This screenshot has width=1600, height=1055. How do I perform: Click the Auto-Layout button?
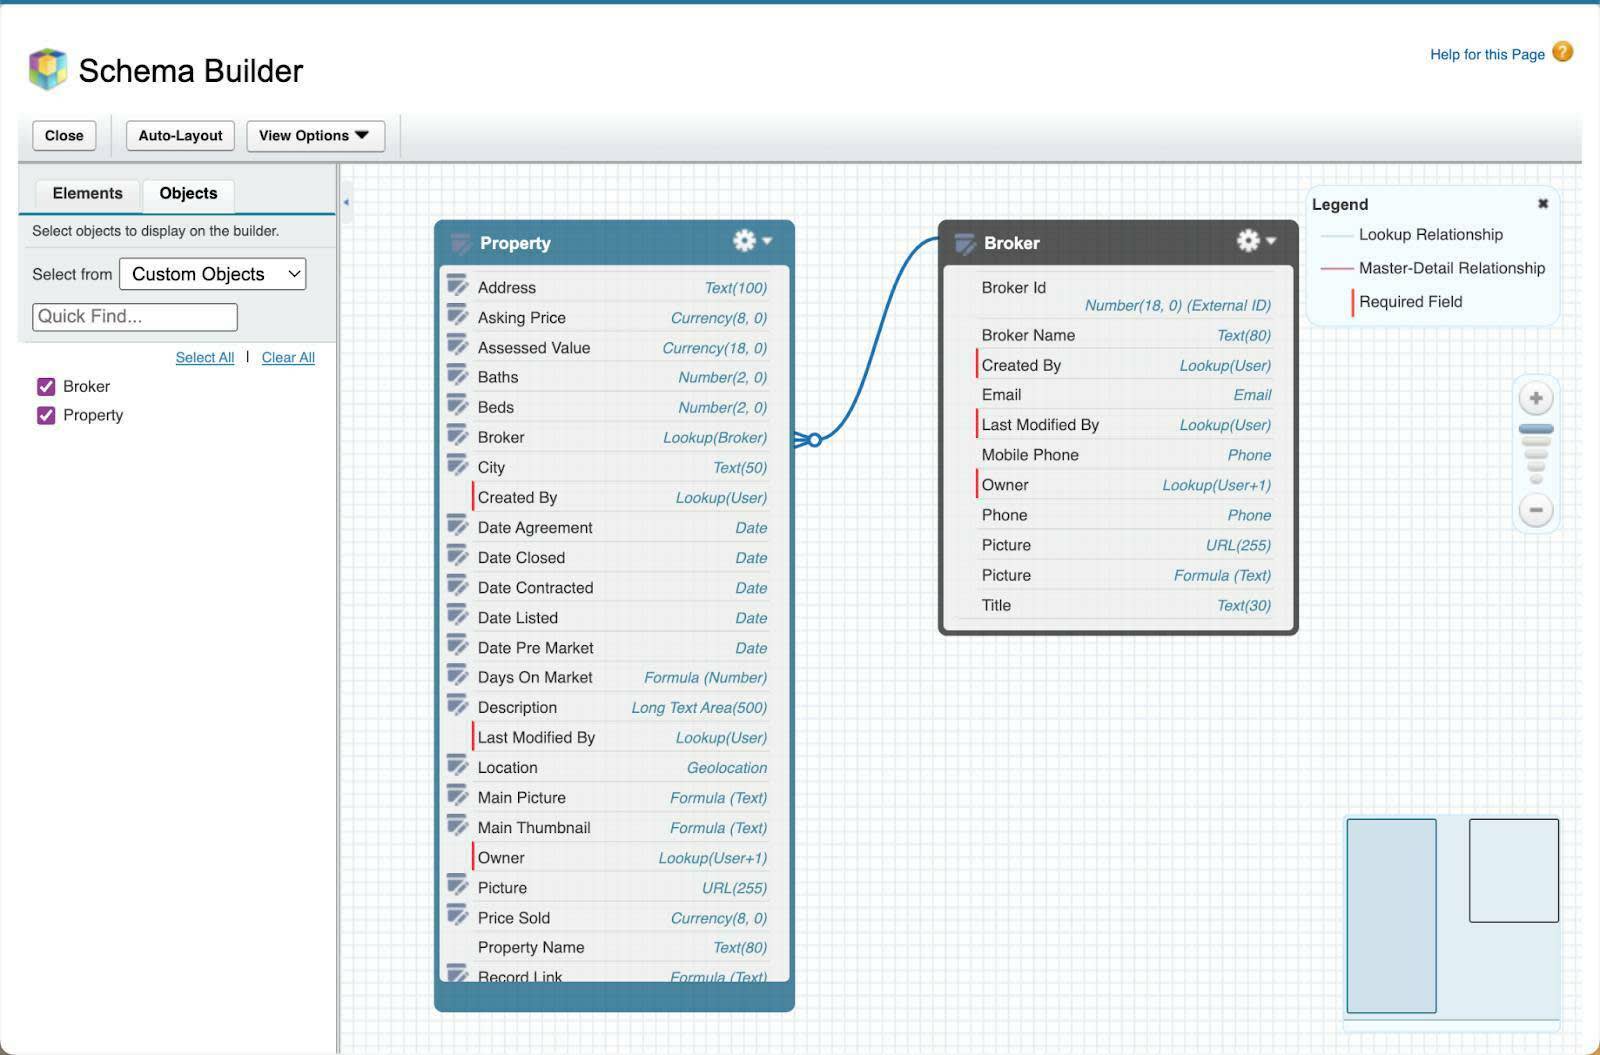point(180,136)
